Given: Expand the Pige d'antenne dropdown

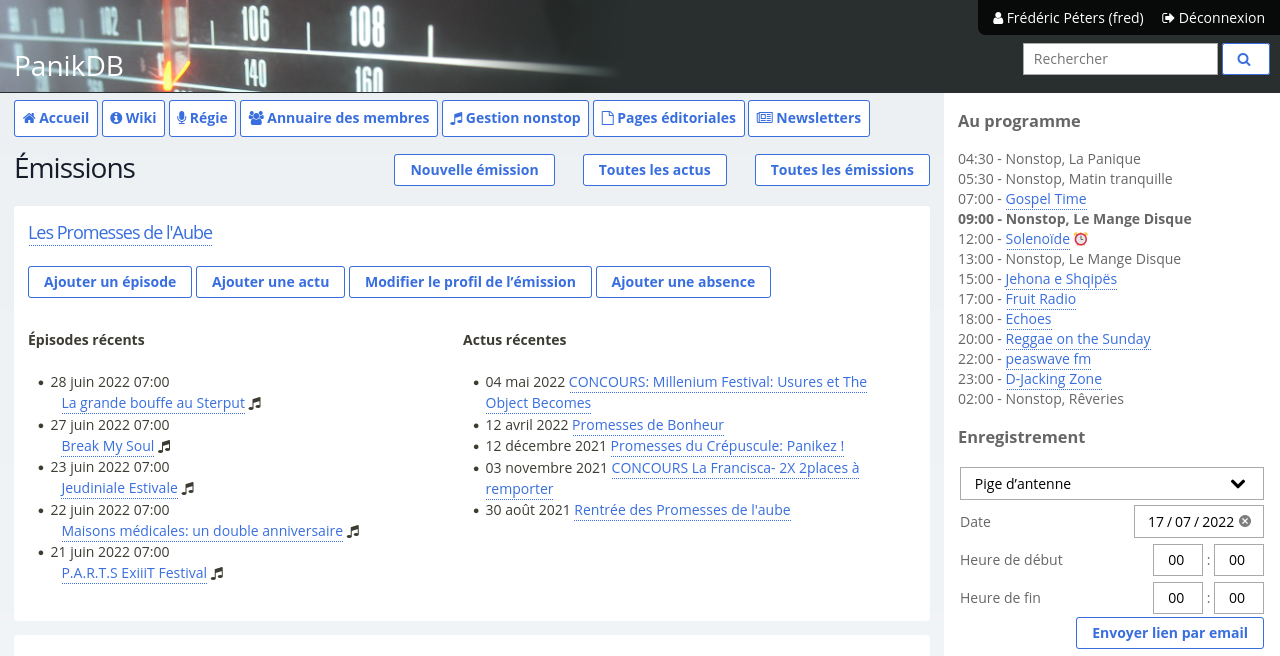Looking at the screenshot, I should 1111,484.
